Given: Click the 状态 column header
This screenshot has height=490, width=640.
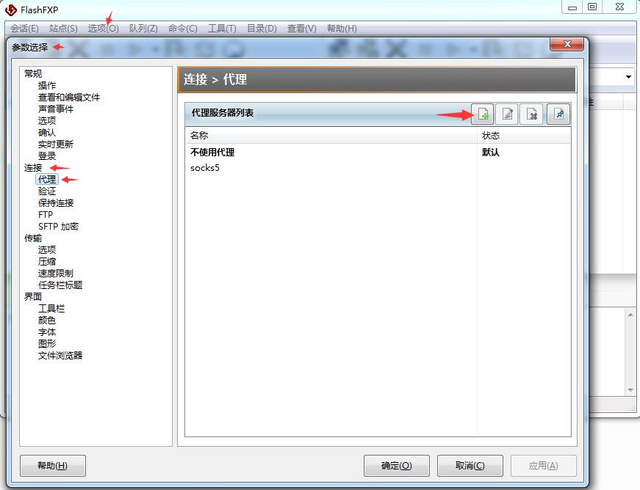Looking at the screenshot, I should pyautogui.click(x=524, y=136).
